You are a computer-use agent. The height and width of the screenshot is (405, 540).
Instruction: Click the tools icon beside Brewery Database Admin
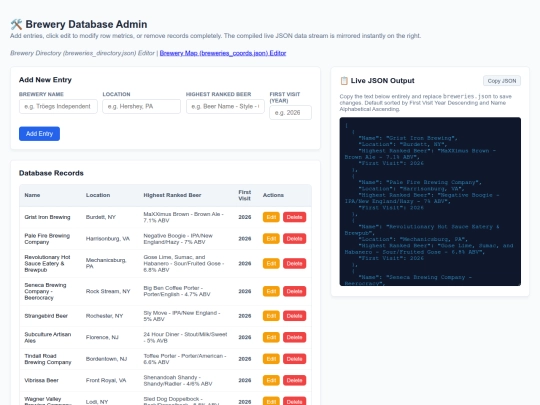tap(16, 24)
